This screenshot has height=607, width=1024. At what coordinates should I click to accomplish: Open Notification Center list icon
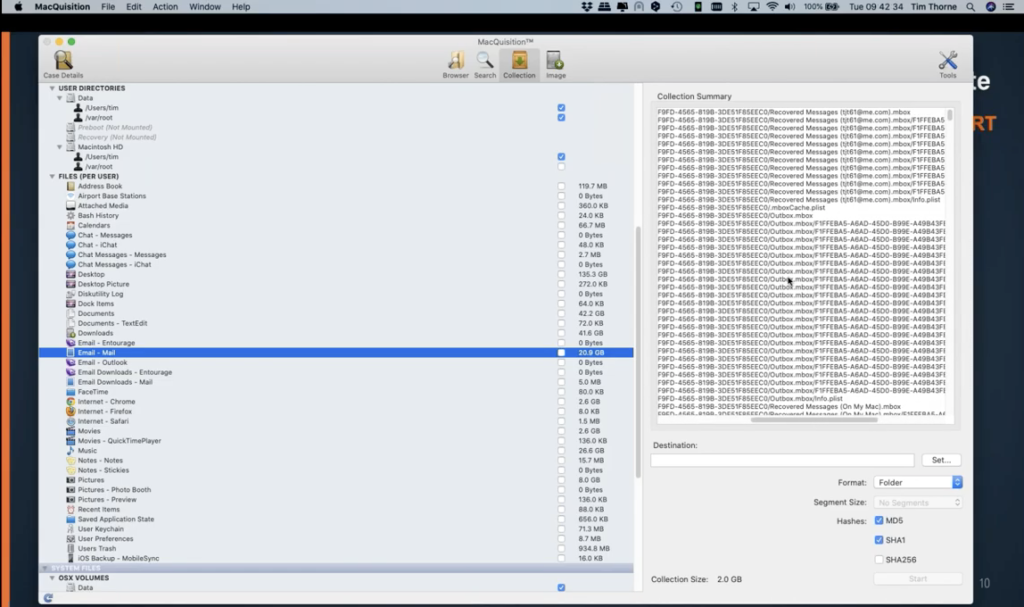tap(1008, 7)
